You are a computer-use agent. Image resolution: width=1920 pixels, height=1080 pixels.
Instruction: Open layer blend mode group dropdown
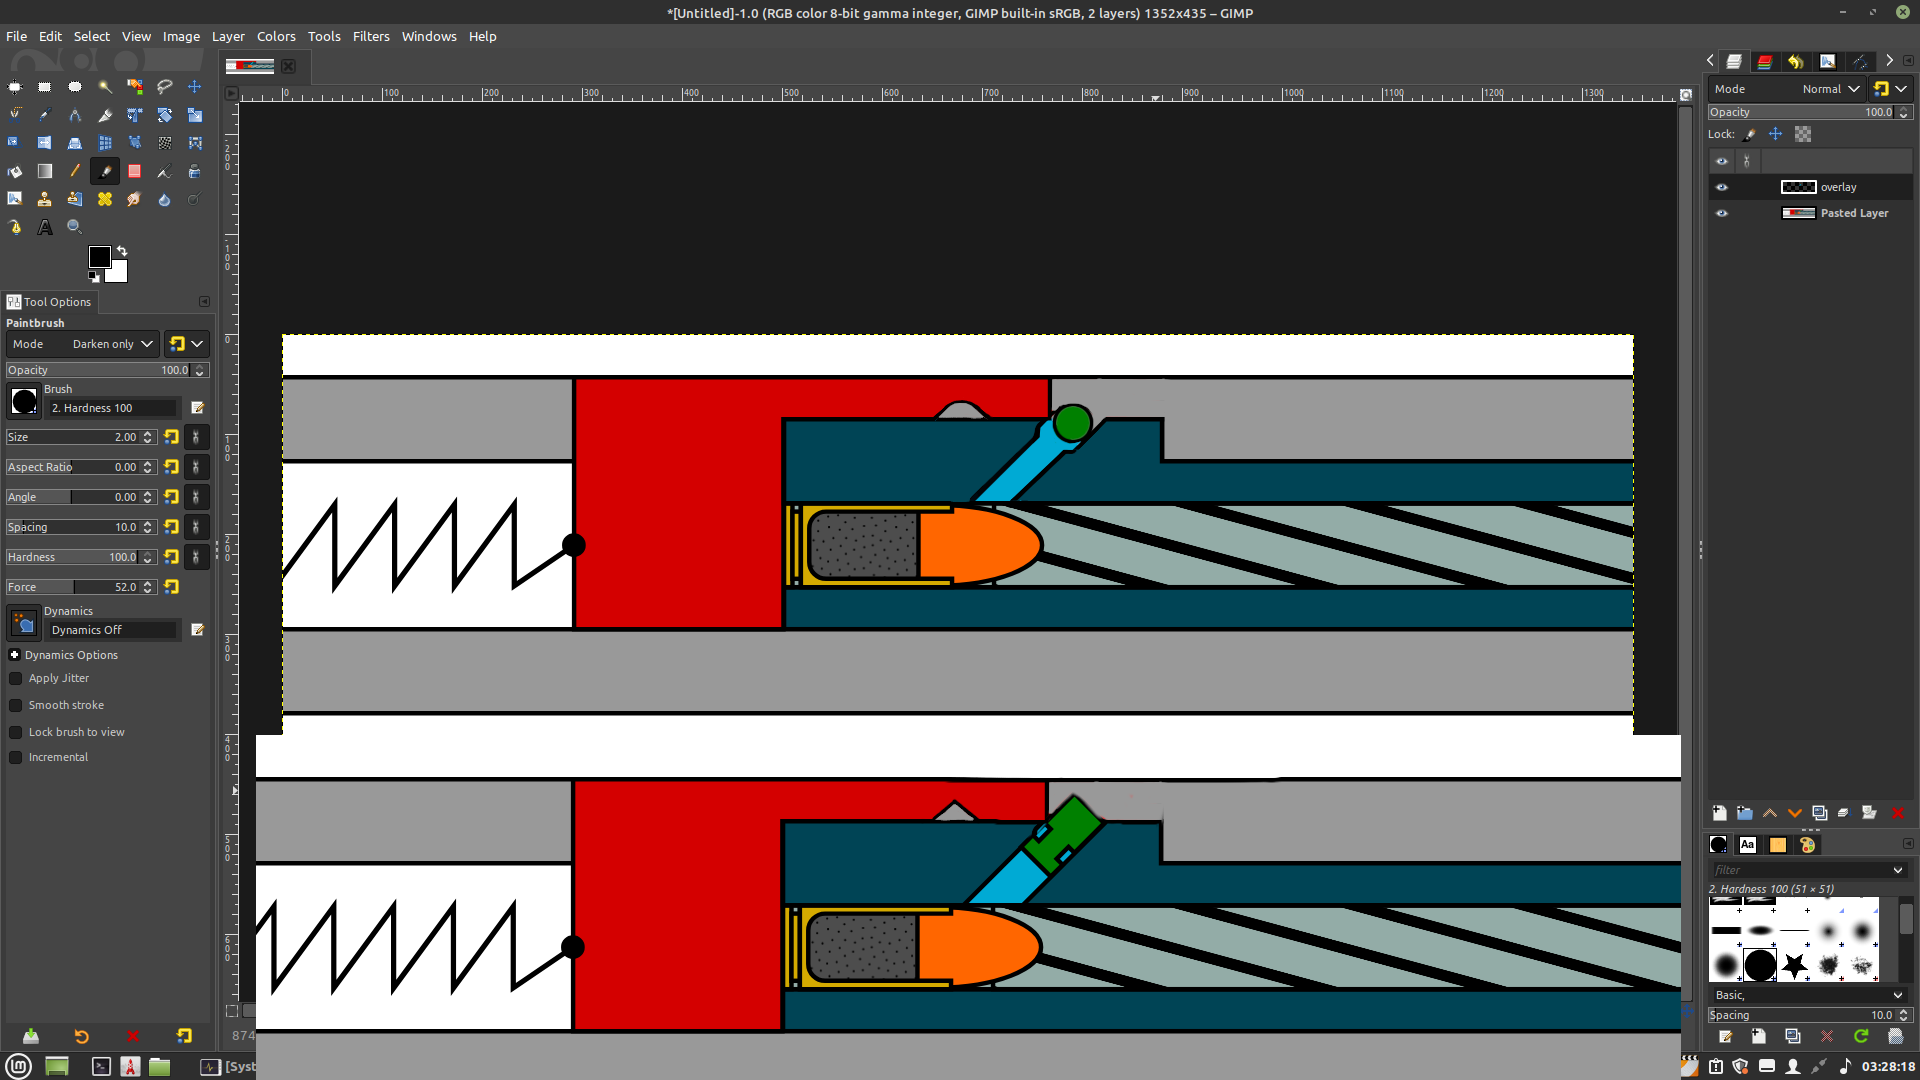(x=1890, y=89)
